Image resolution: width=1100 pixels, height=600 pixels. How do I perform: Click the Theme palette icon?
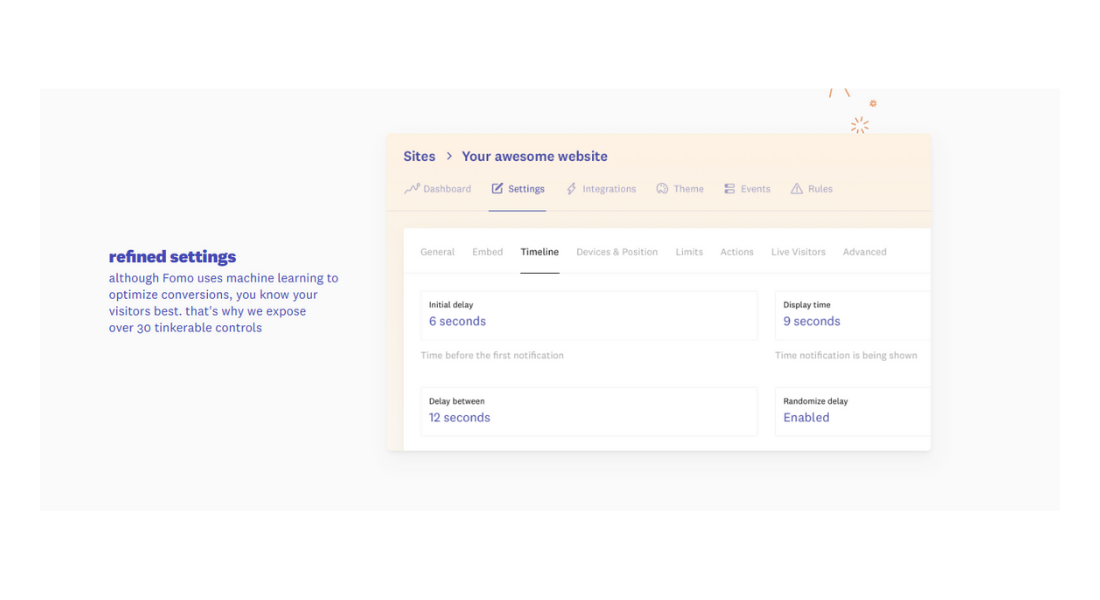[661, 188]
